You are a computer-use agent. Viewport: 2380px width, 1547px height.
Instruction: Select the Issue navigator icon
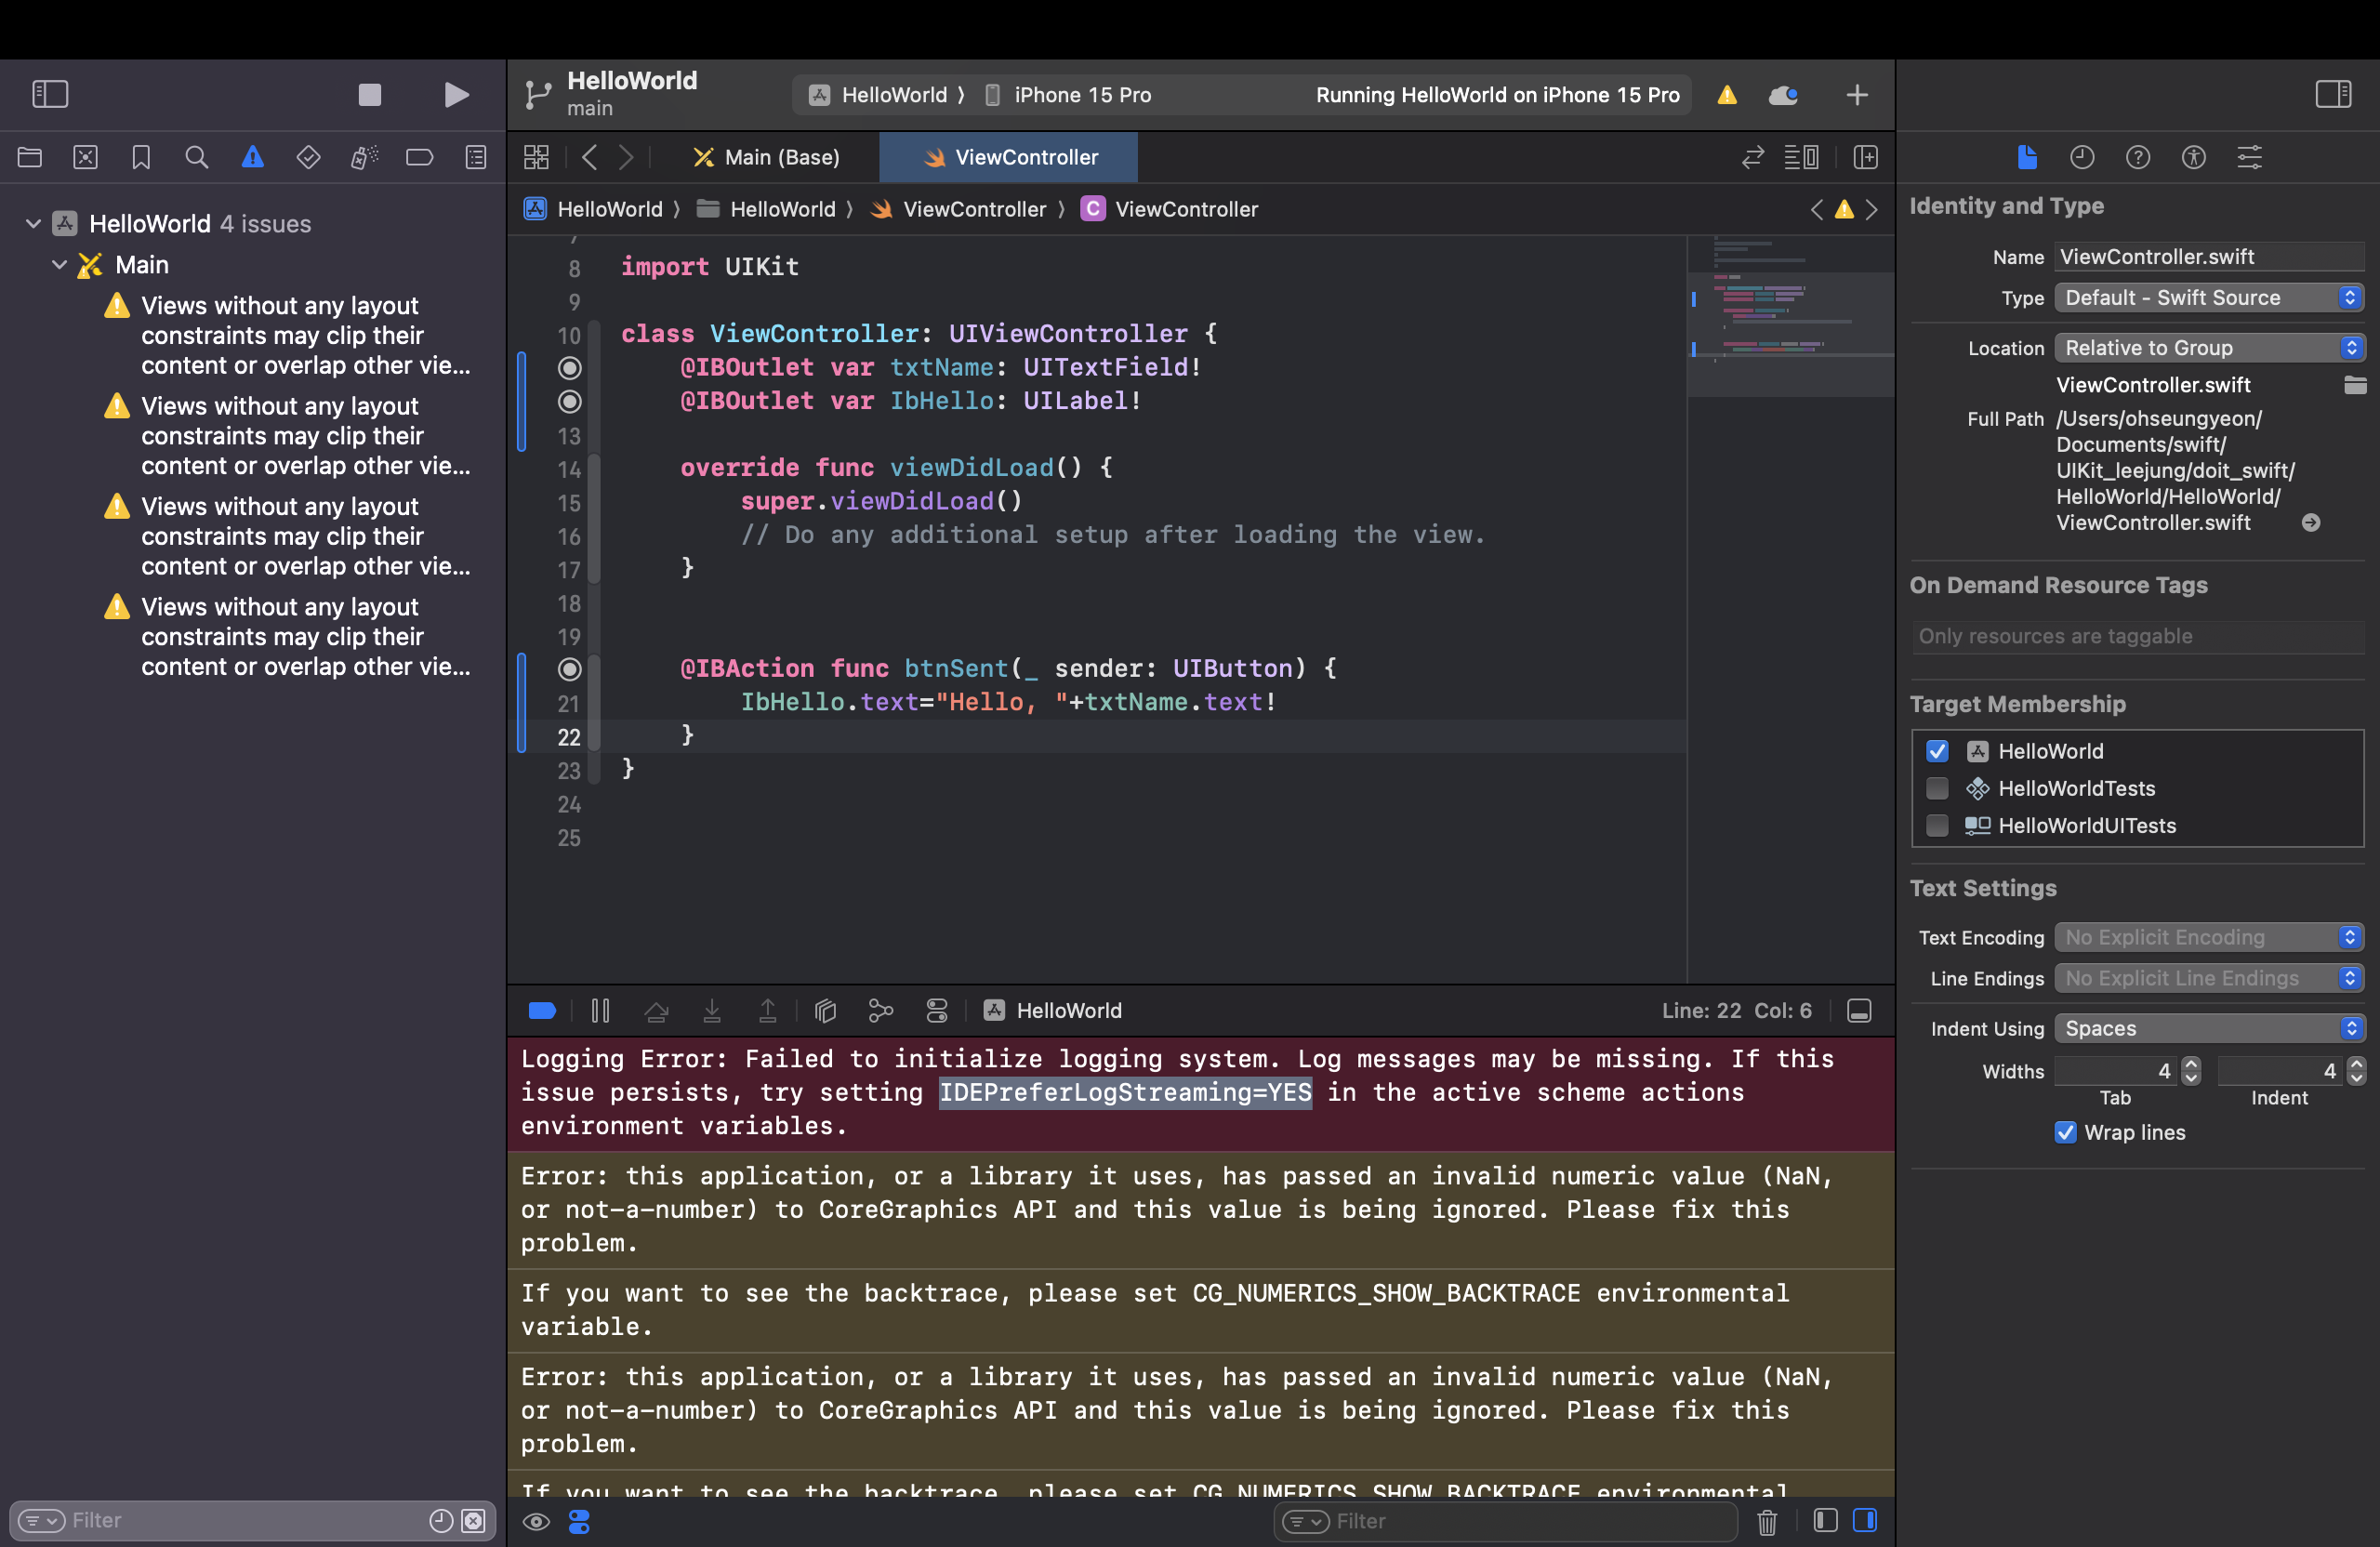point(253,157)
